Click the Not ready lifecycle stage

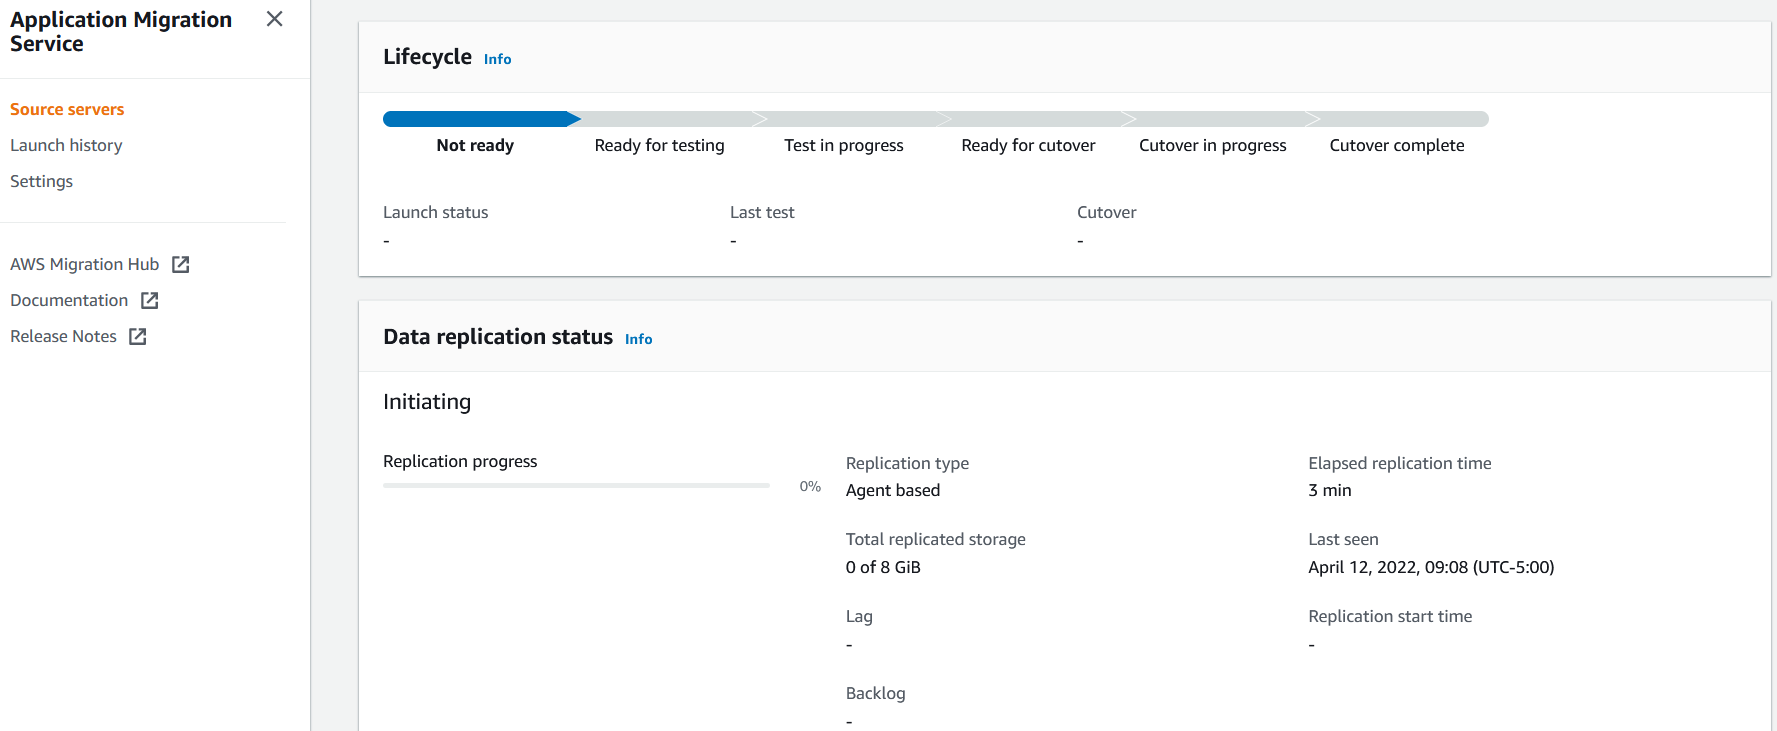click(475, 145)
